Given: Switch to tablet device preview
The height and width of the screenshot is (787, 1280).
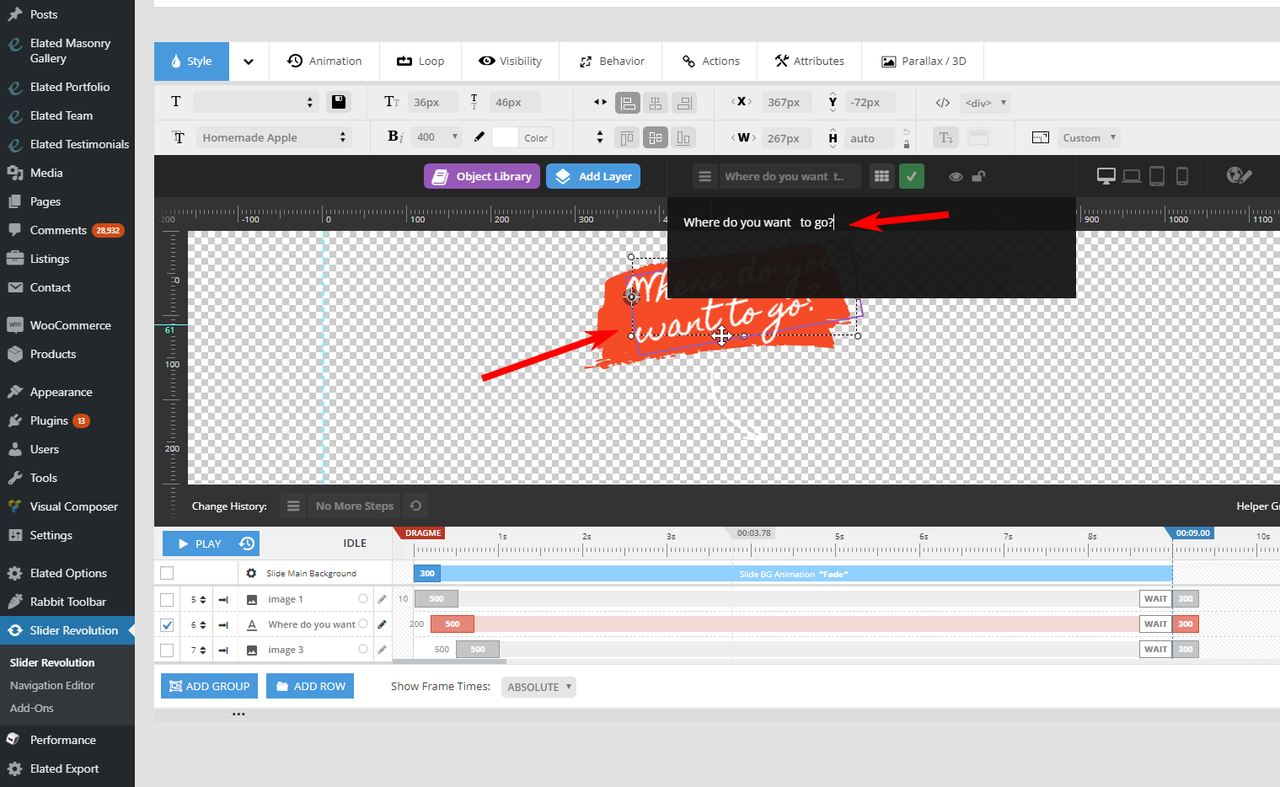Looking at the screenshot, I should (1157, 176).
